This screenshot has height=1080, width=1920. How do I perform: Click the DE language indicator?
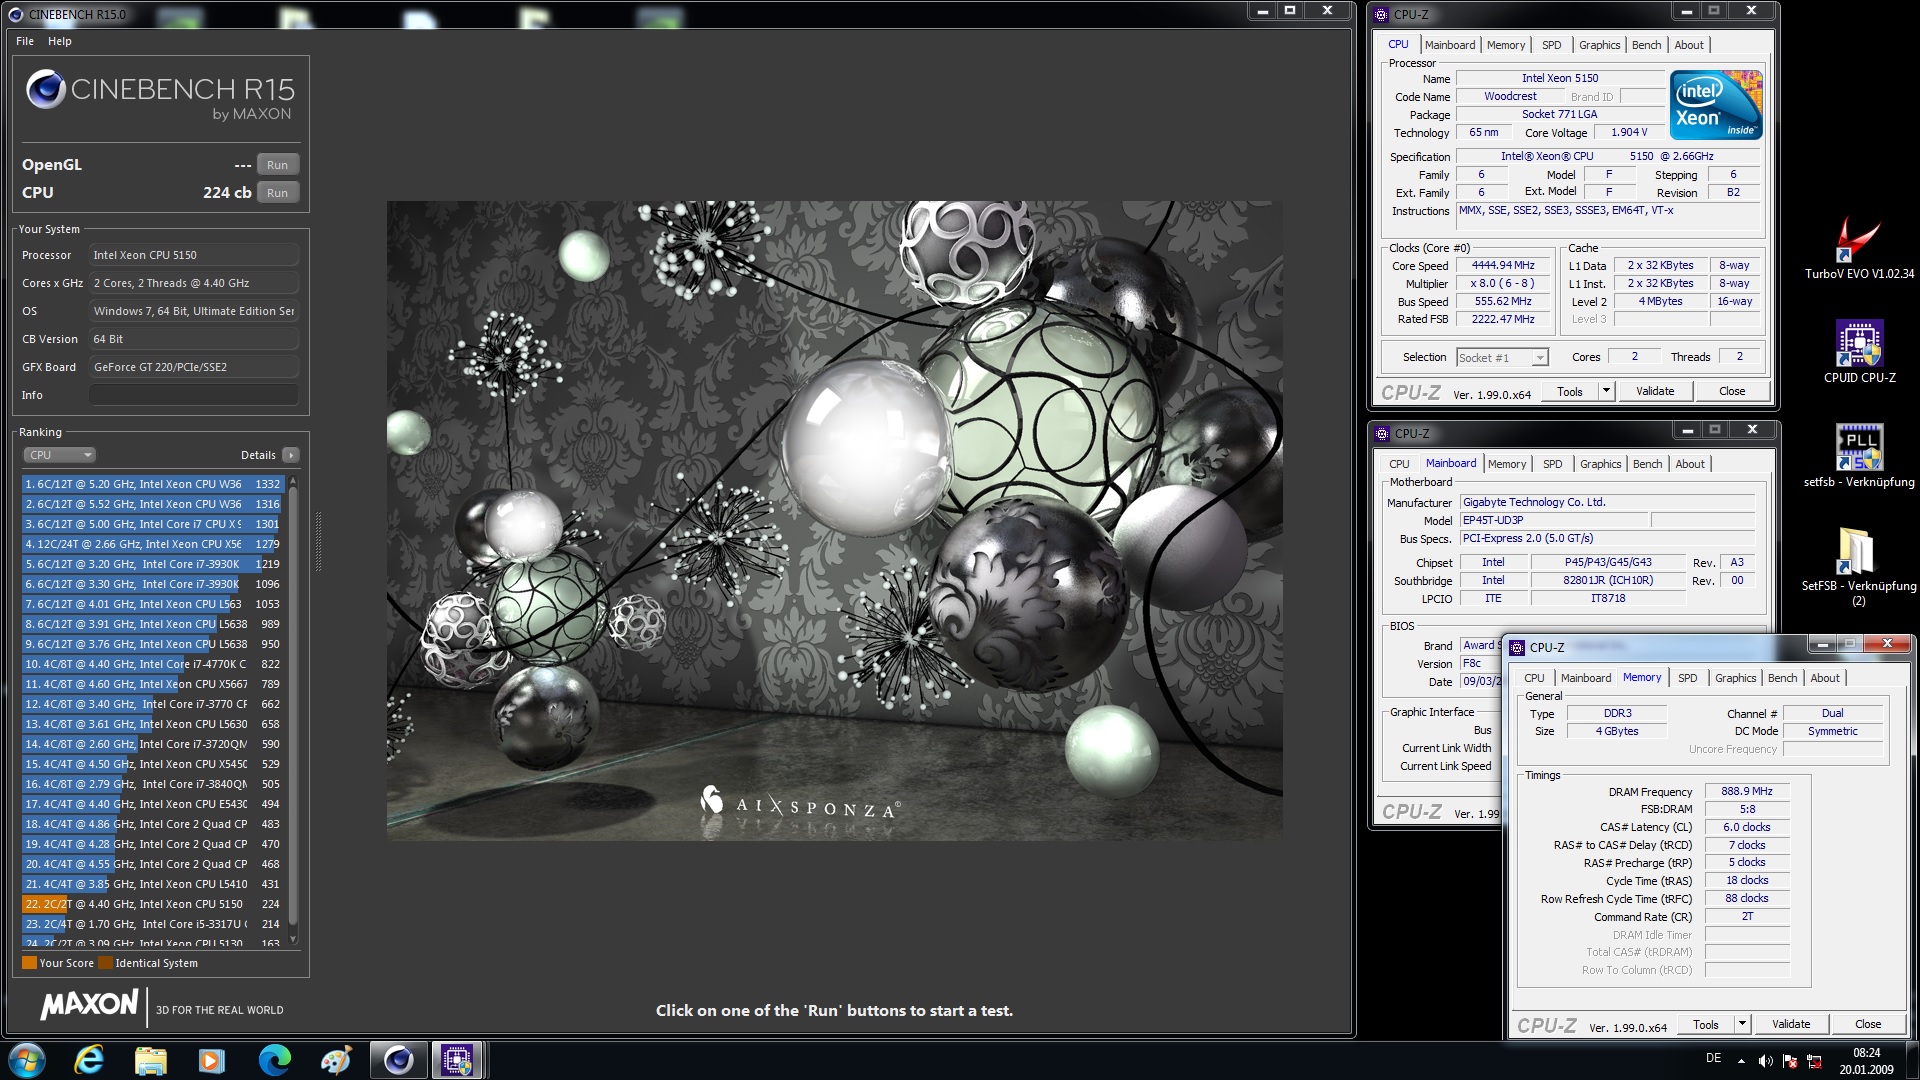(1713, 1058)
